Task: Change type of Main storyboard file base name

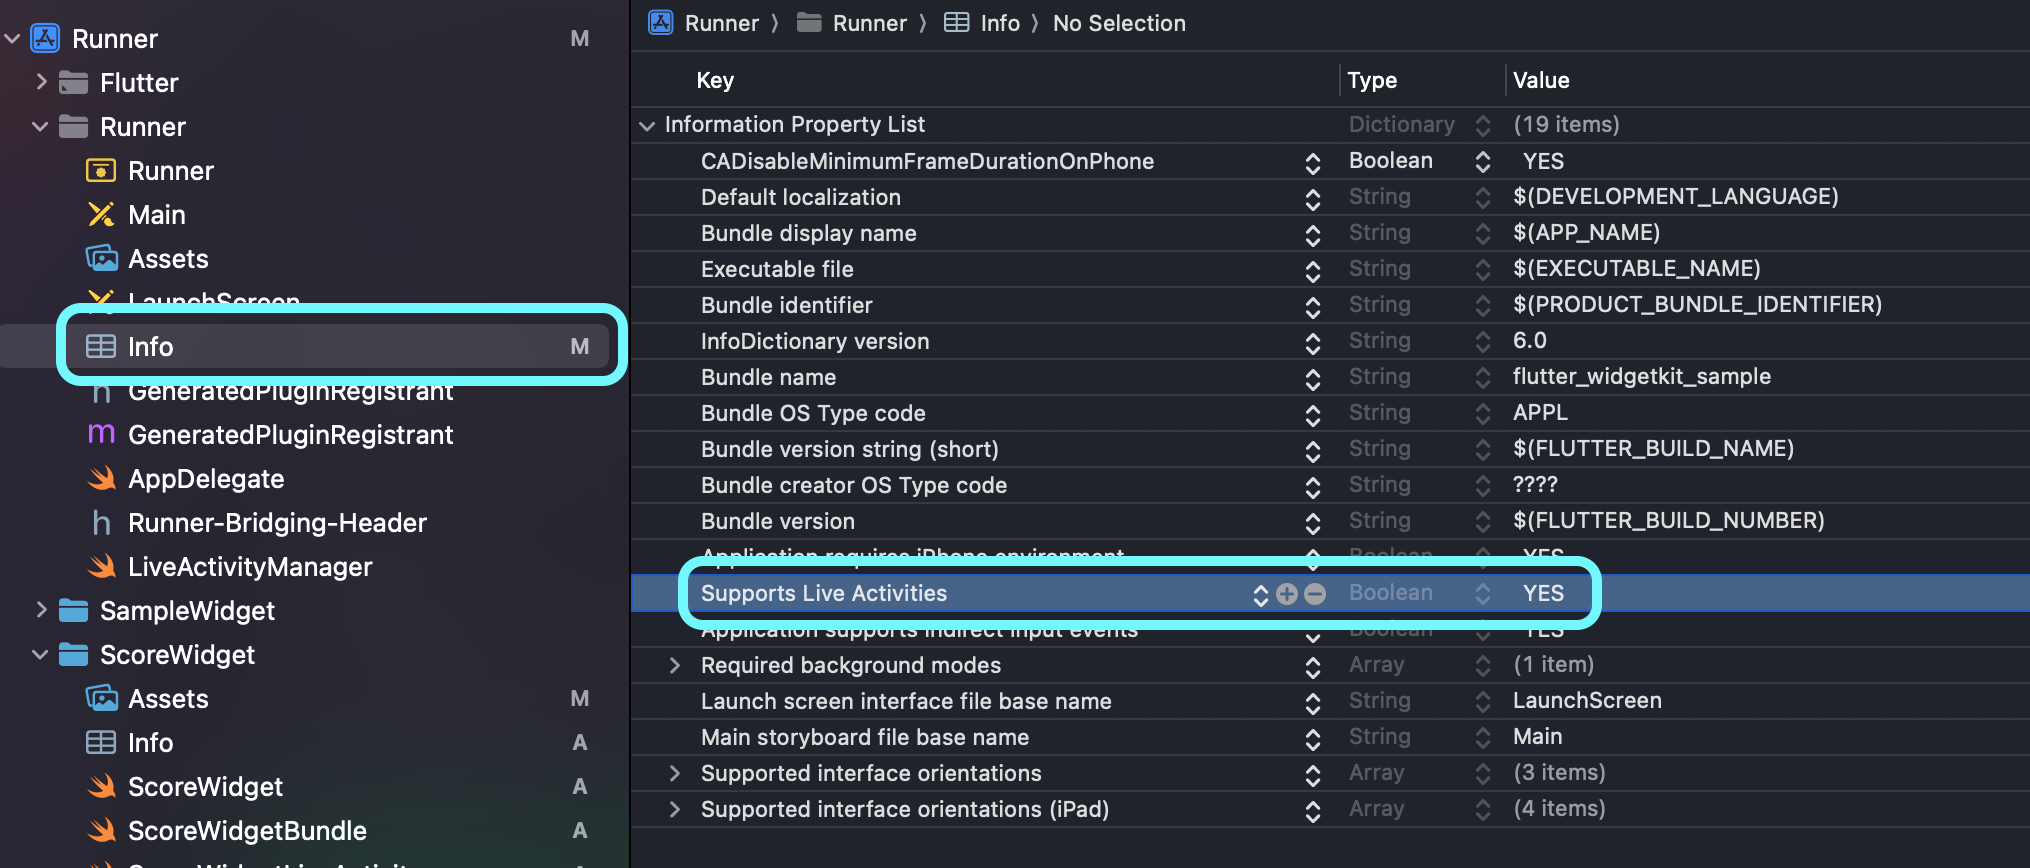Action: [x=1483, y=738]
